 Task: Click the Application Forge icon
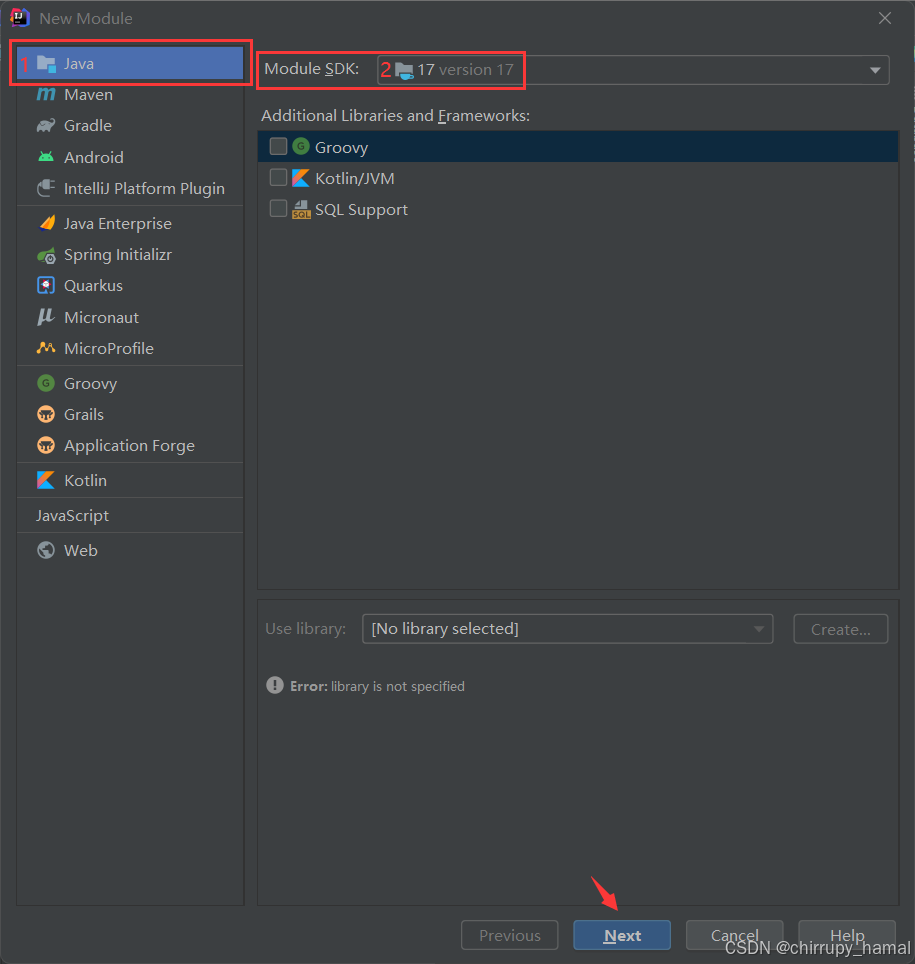pyautogui.click(x=46, y=445)
